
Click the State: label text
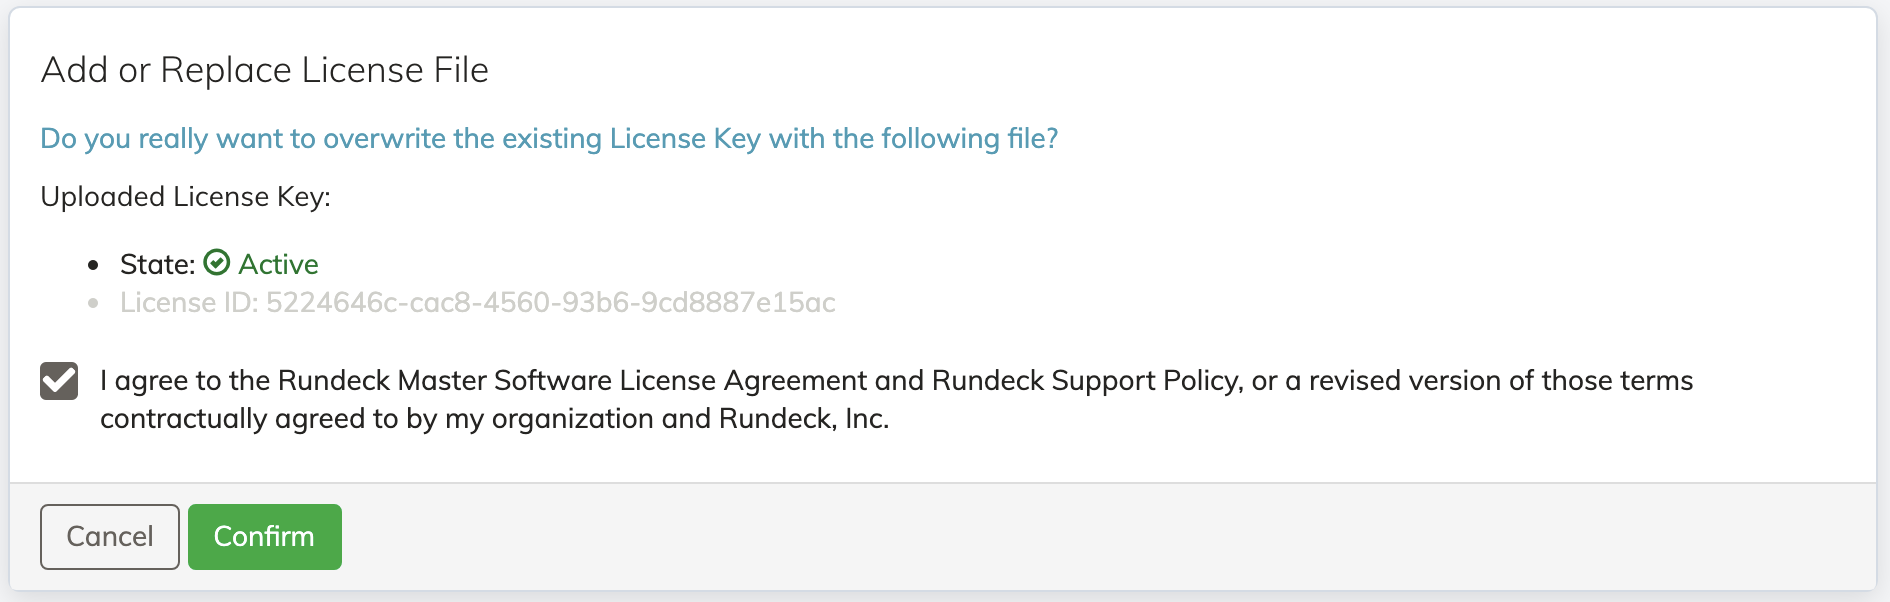156,263
